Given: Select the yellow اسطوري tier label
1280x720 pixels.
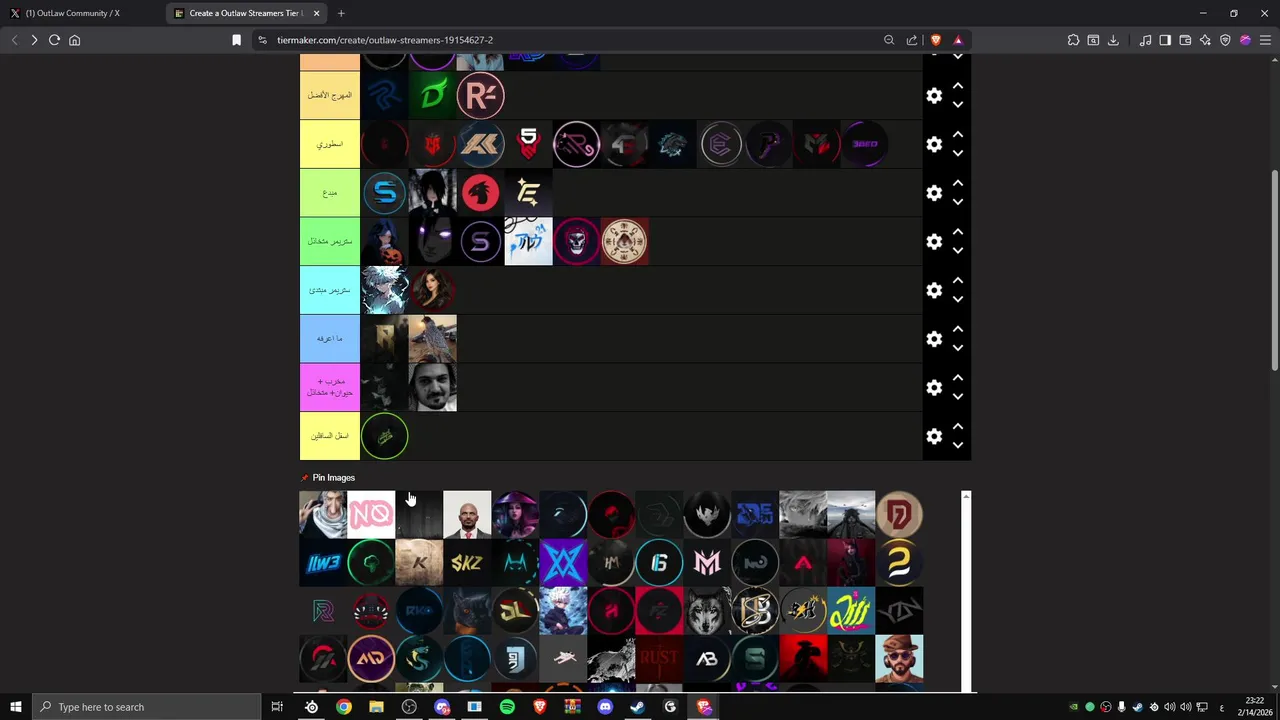Looking at the screenshot, I should 330,144.
